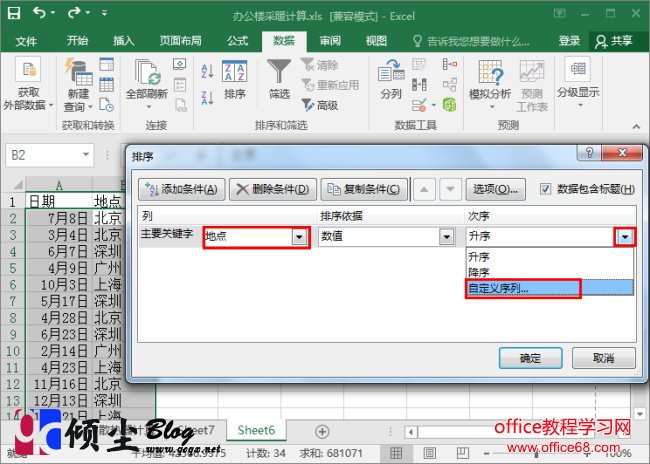Screen dimensions: 650x464
Task: Collapse the ribbon with the arrow
Action: (x=636, y=126)
